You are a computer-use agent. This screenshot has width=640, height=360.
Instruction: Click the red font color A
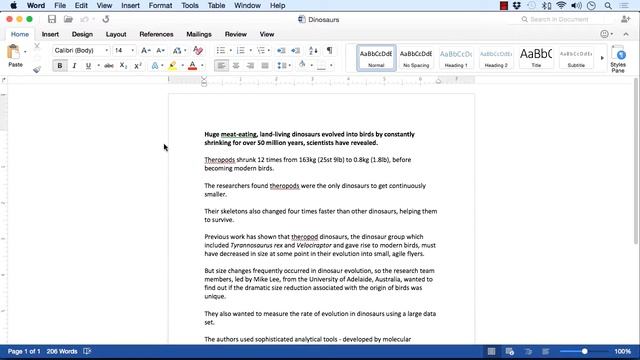(x=193, y=66)
